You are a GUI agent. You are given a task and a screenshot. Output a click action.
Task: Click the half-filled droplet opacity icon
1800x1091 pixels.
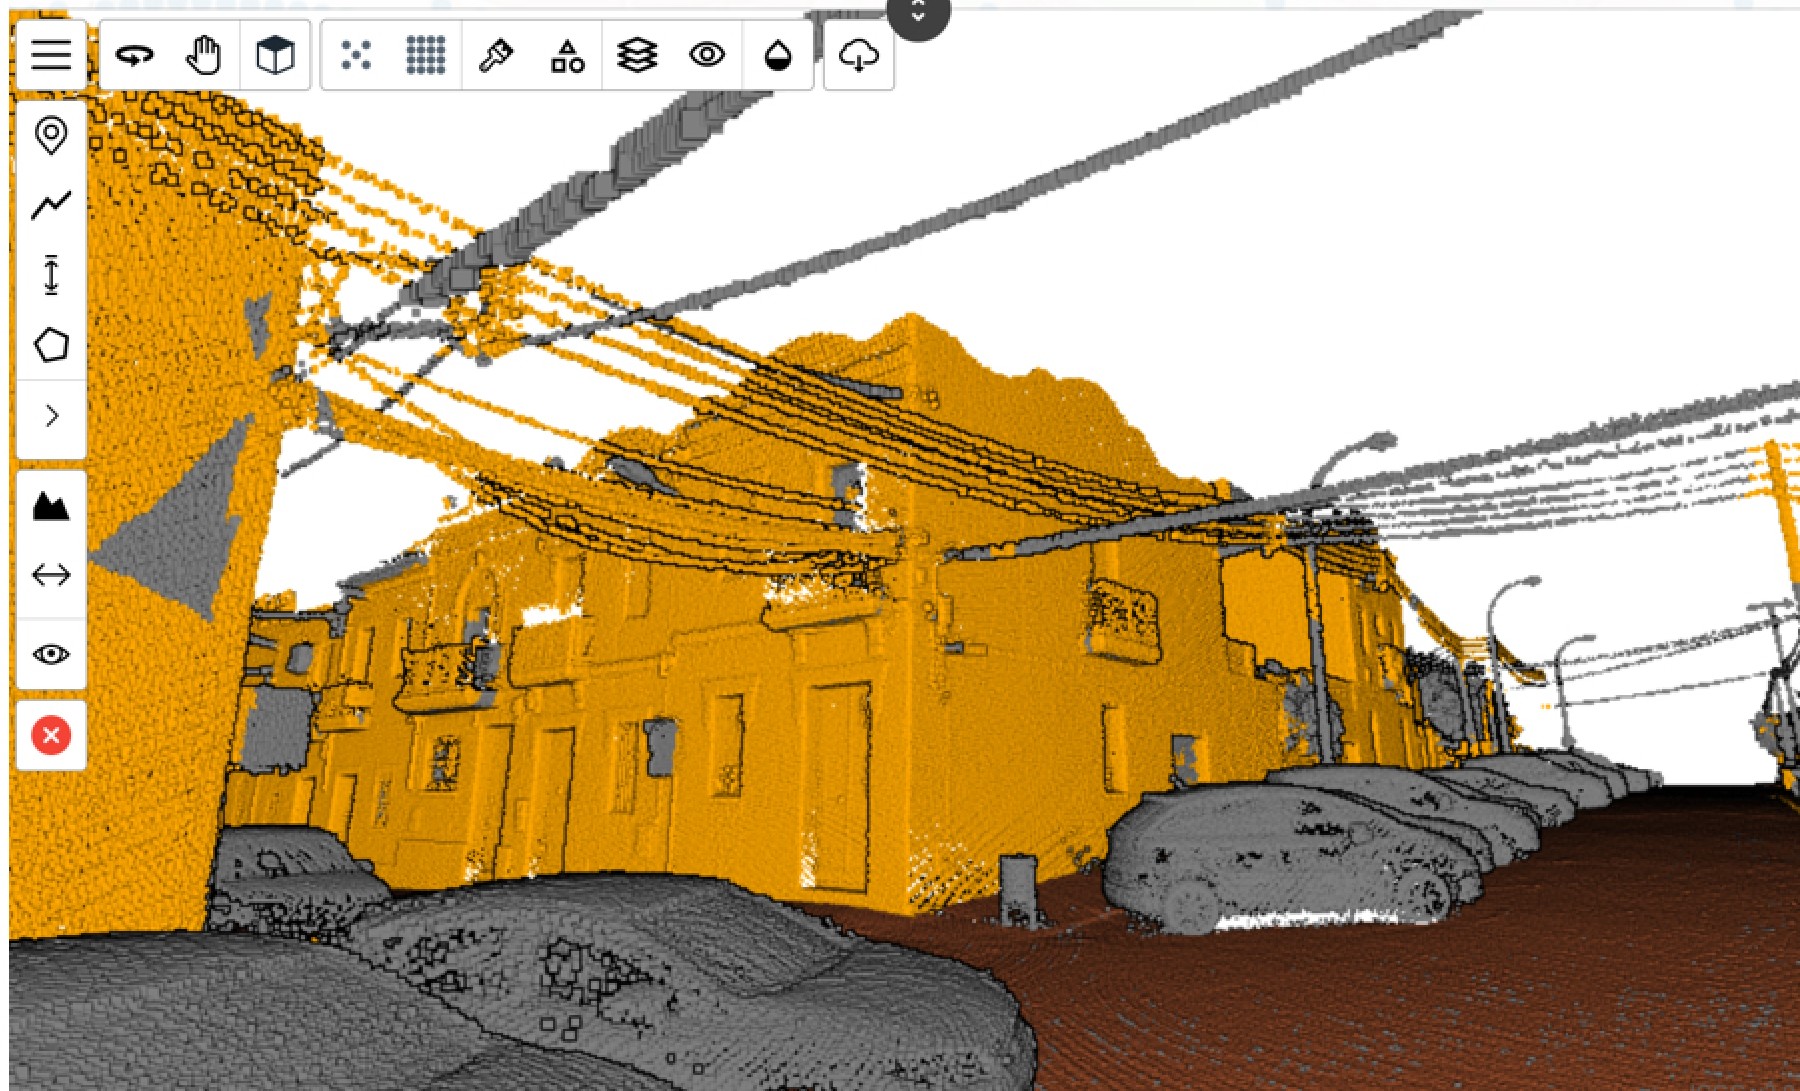pyautogui.click(x=778, y=56)
